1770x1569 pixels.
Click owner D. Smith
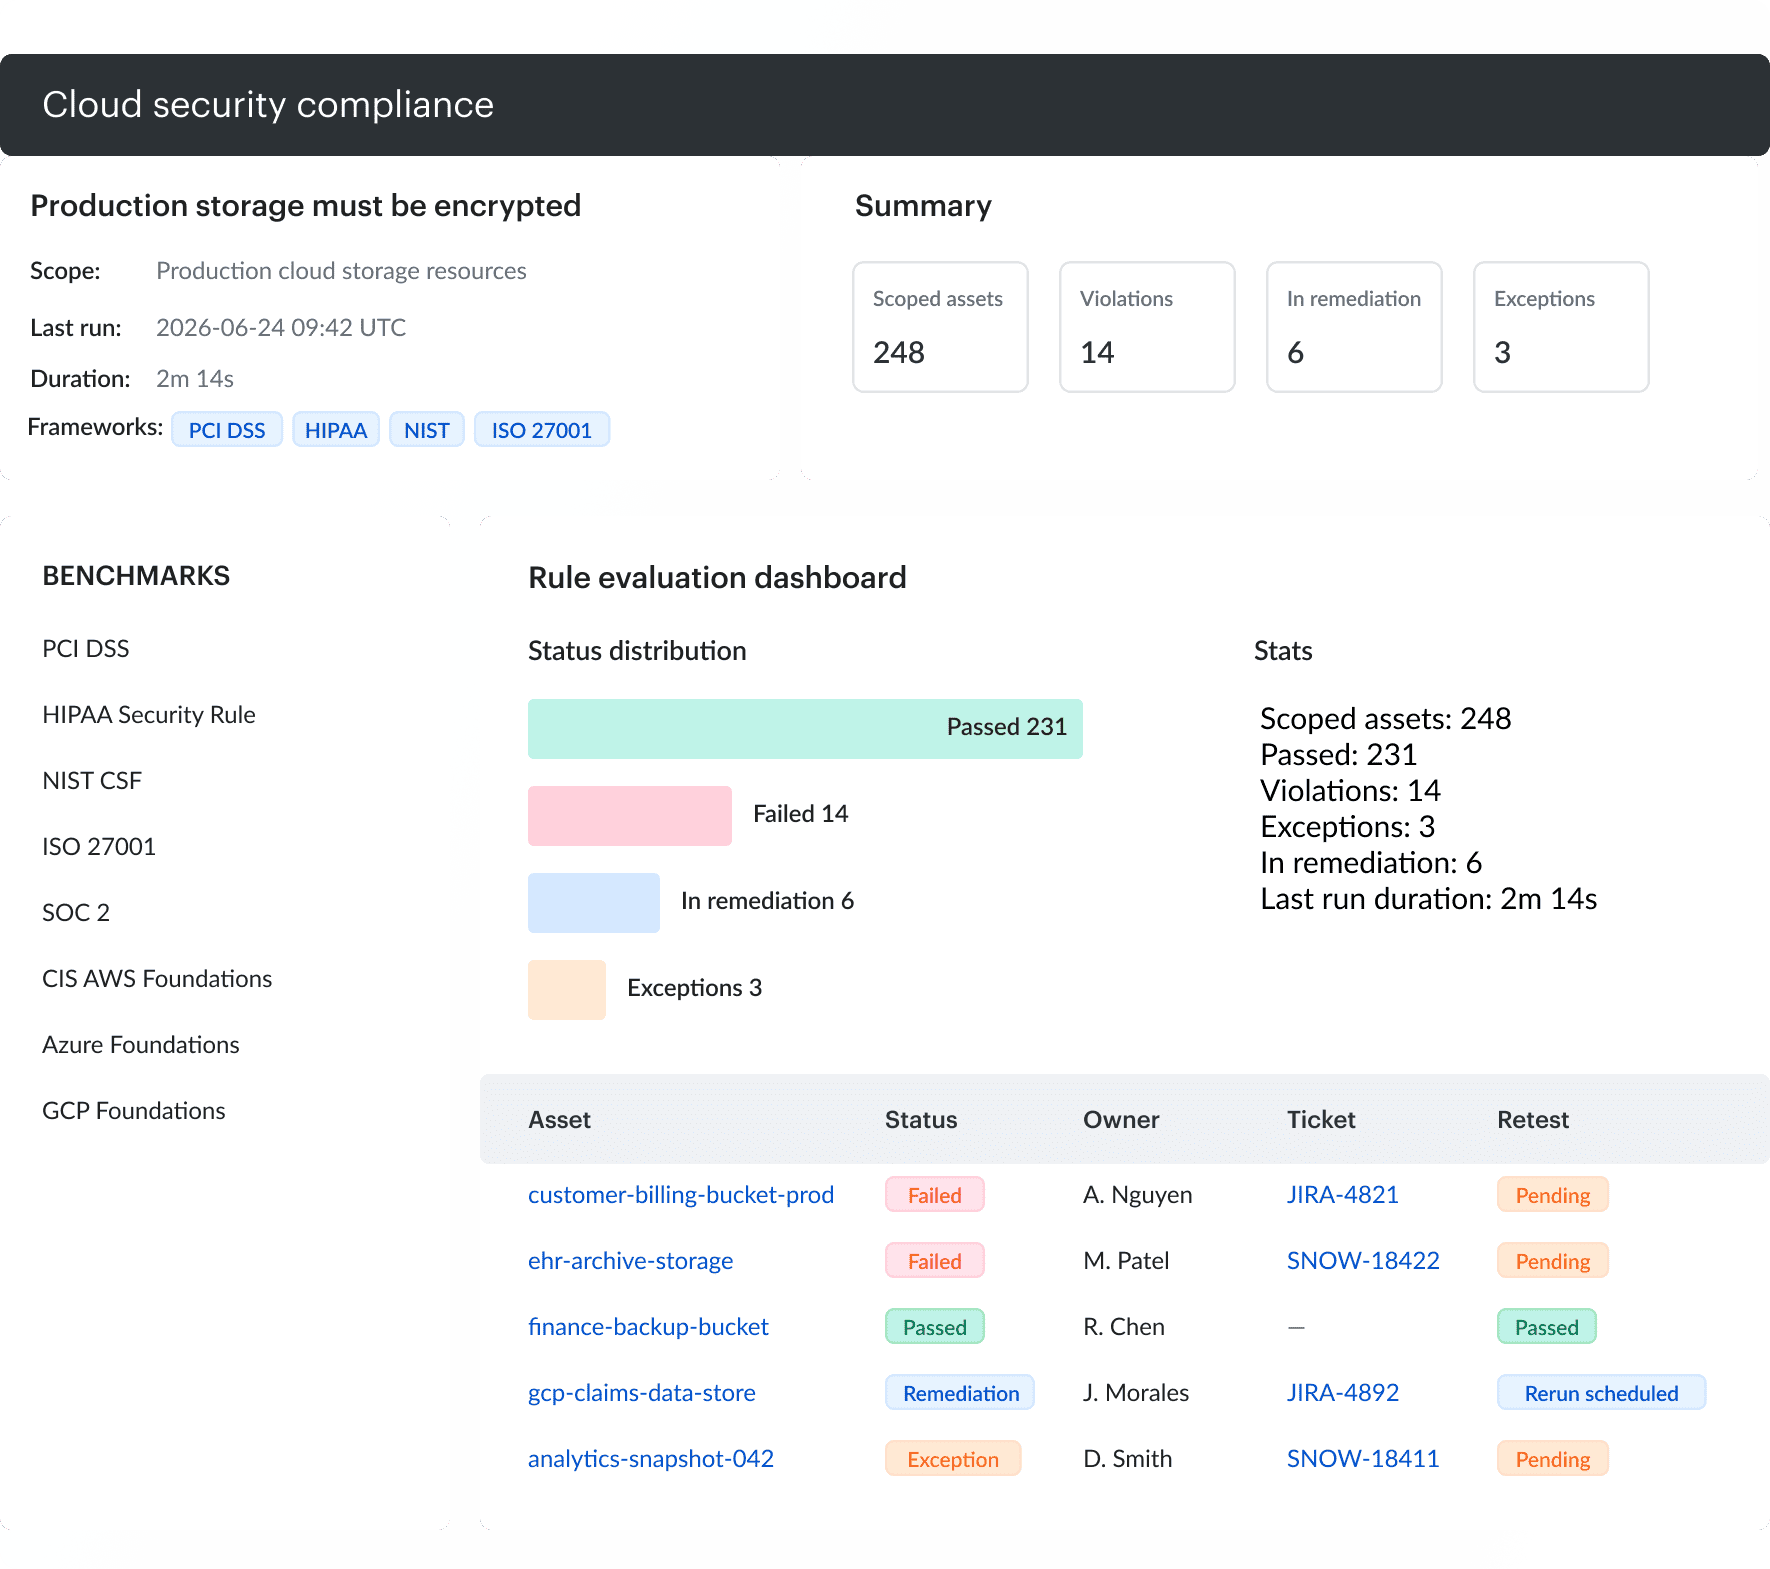(1128, 1459)
